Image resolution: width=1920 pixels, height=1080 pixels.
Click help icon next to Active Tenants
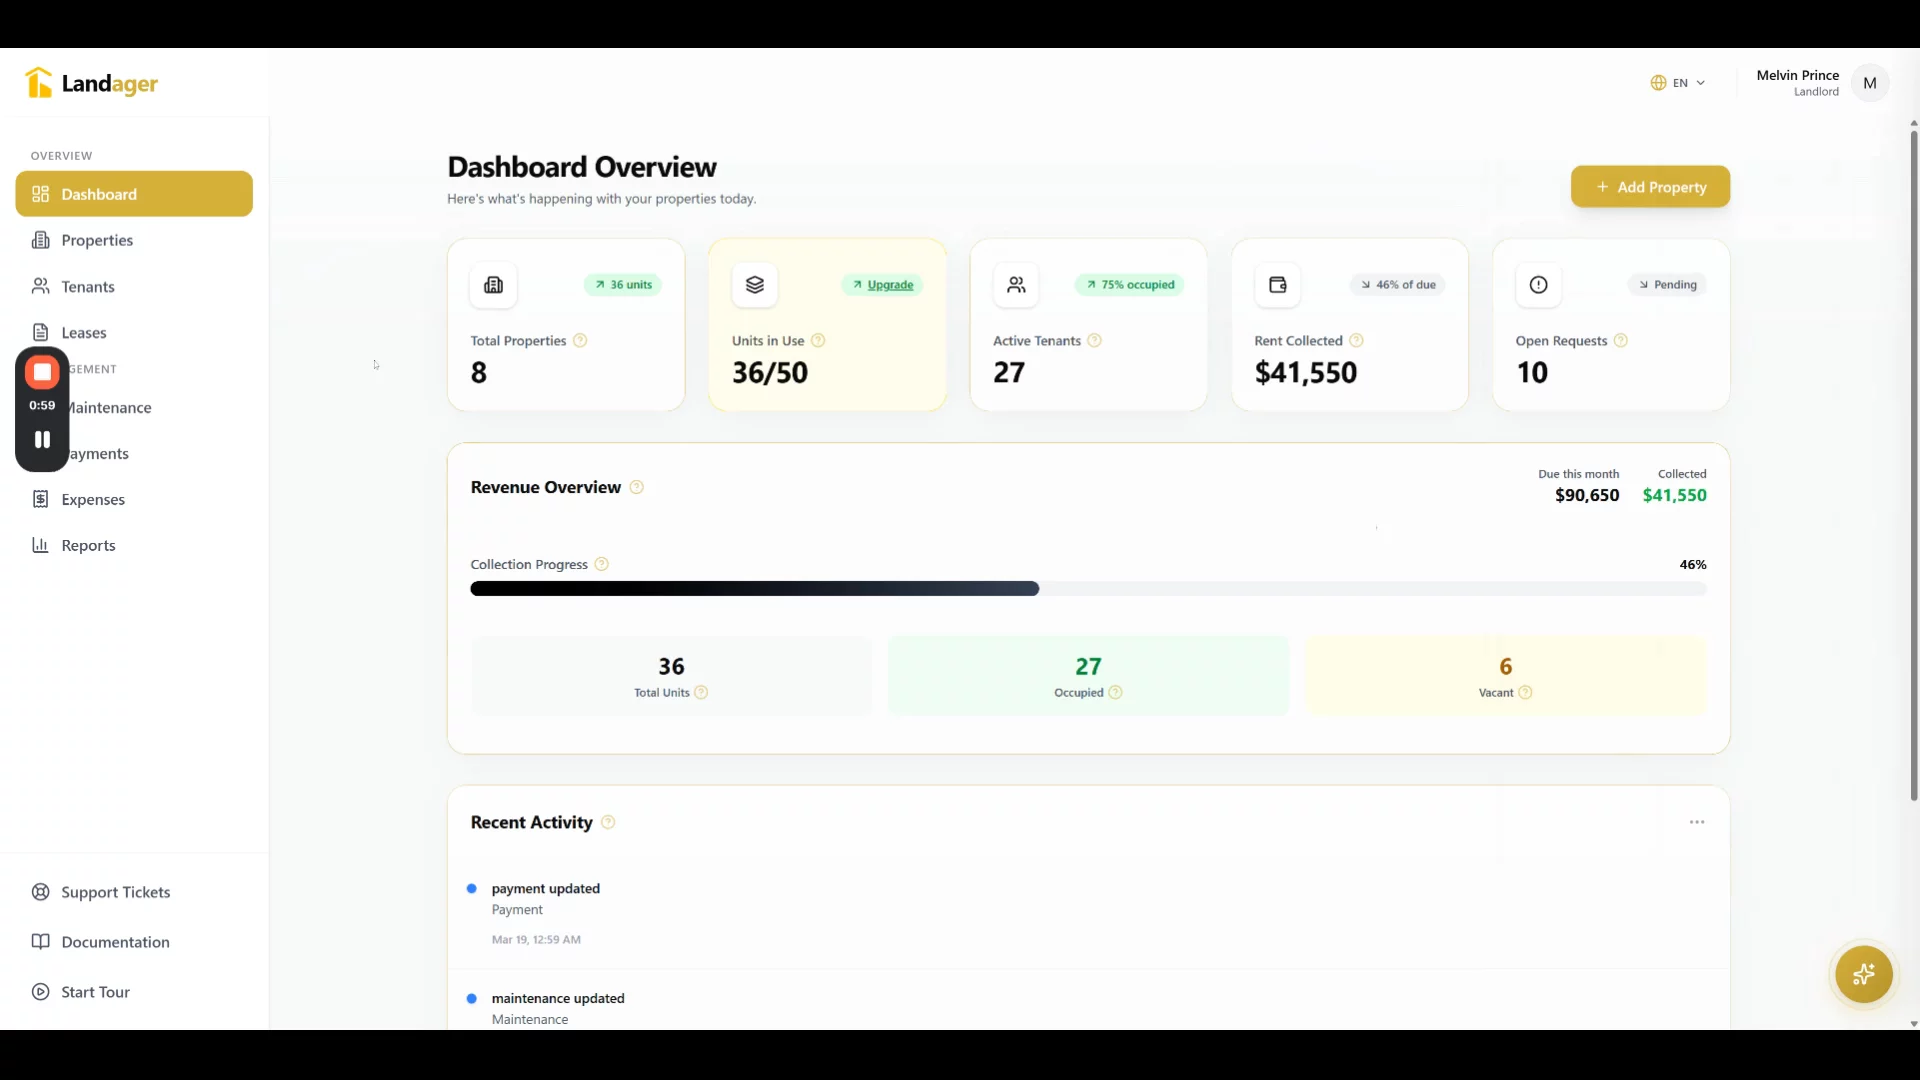1095,341
